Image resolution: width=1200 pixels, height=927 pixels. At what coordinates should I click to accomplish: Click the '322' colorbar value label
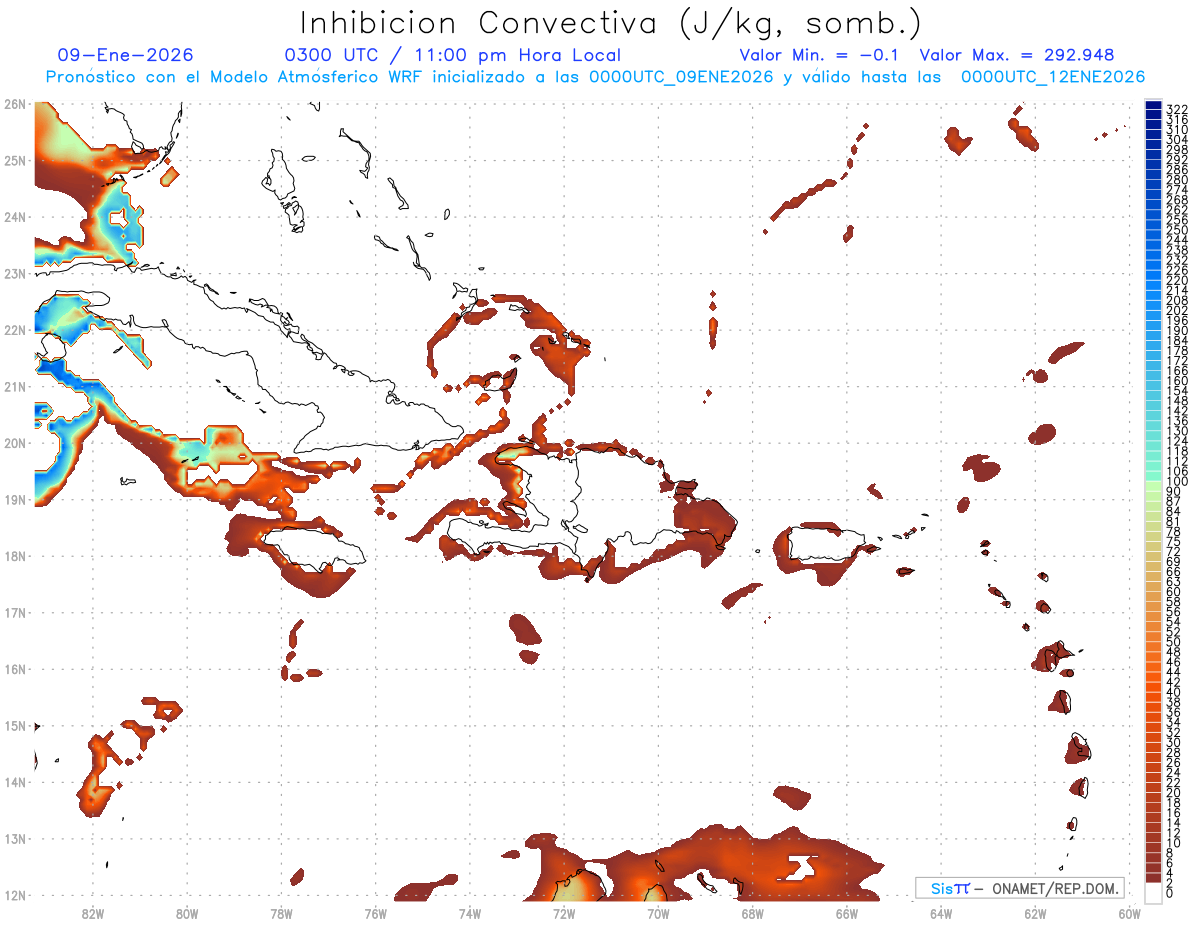click(x=1177, y=109)
